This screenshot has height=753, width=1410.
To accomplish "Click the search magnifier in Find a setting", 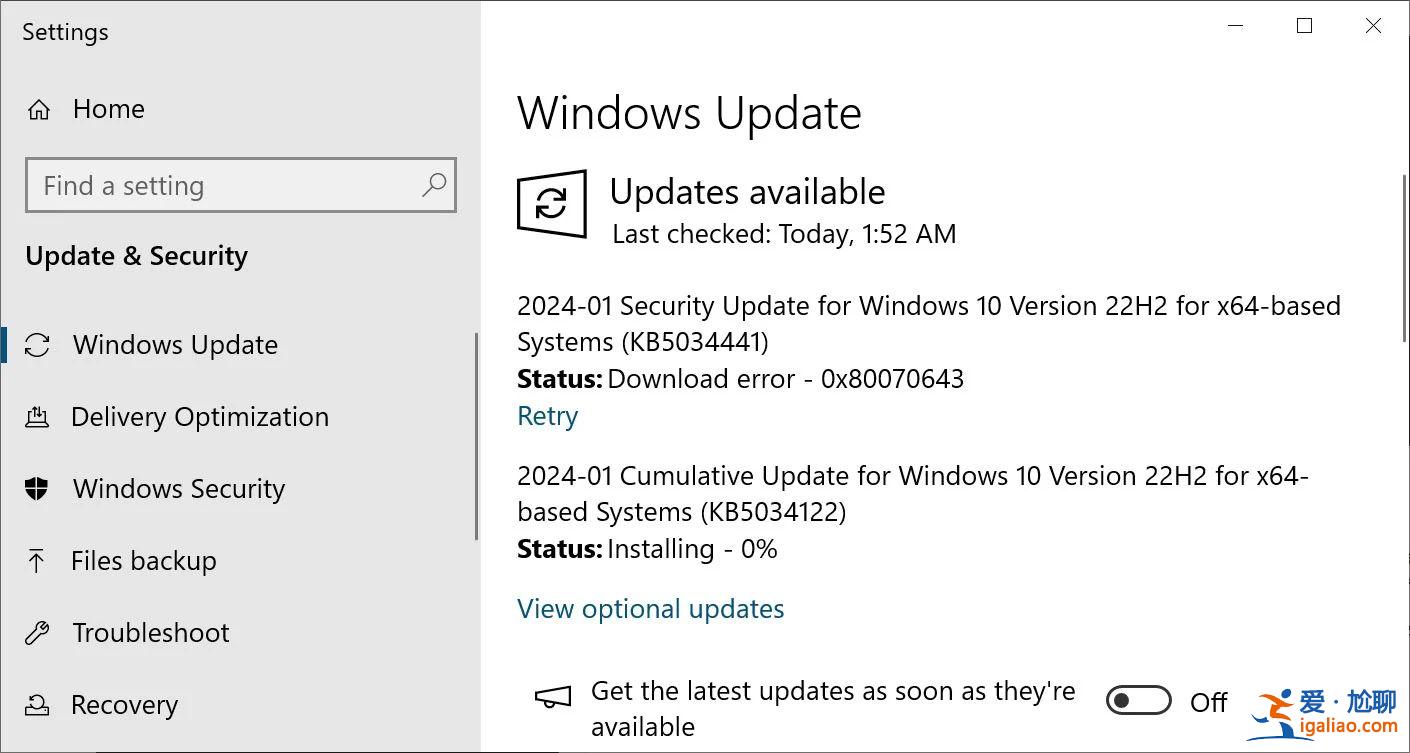I will click(435, 186).
